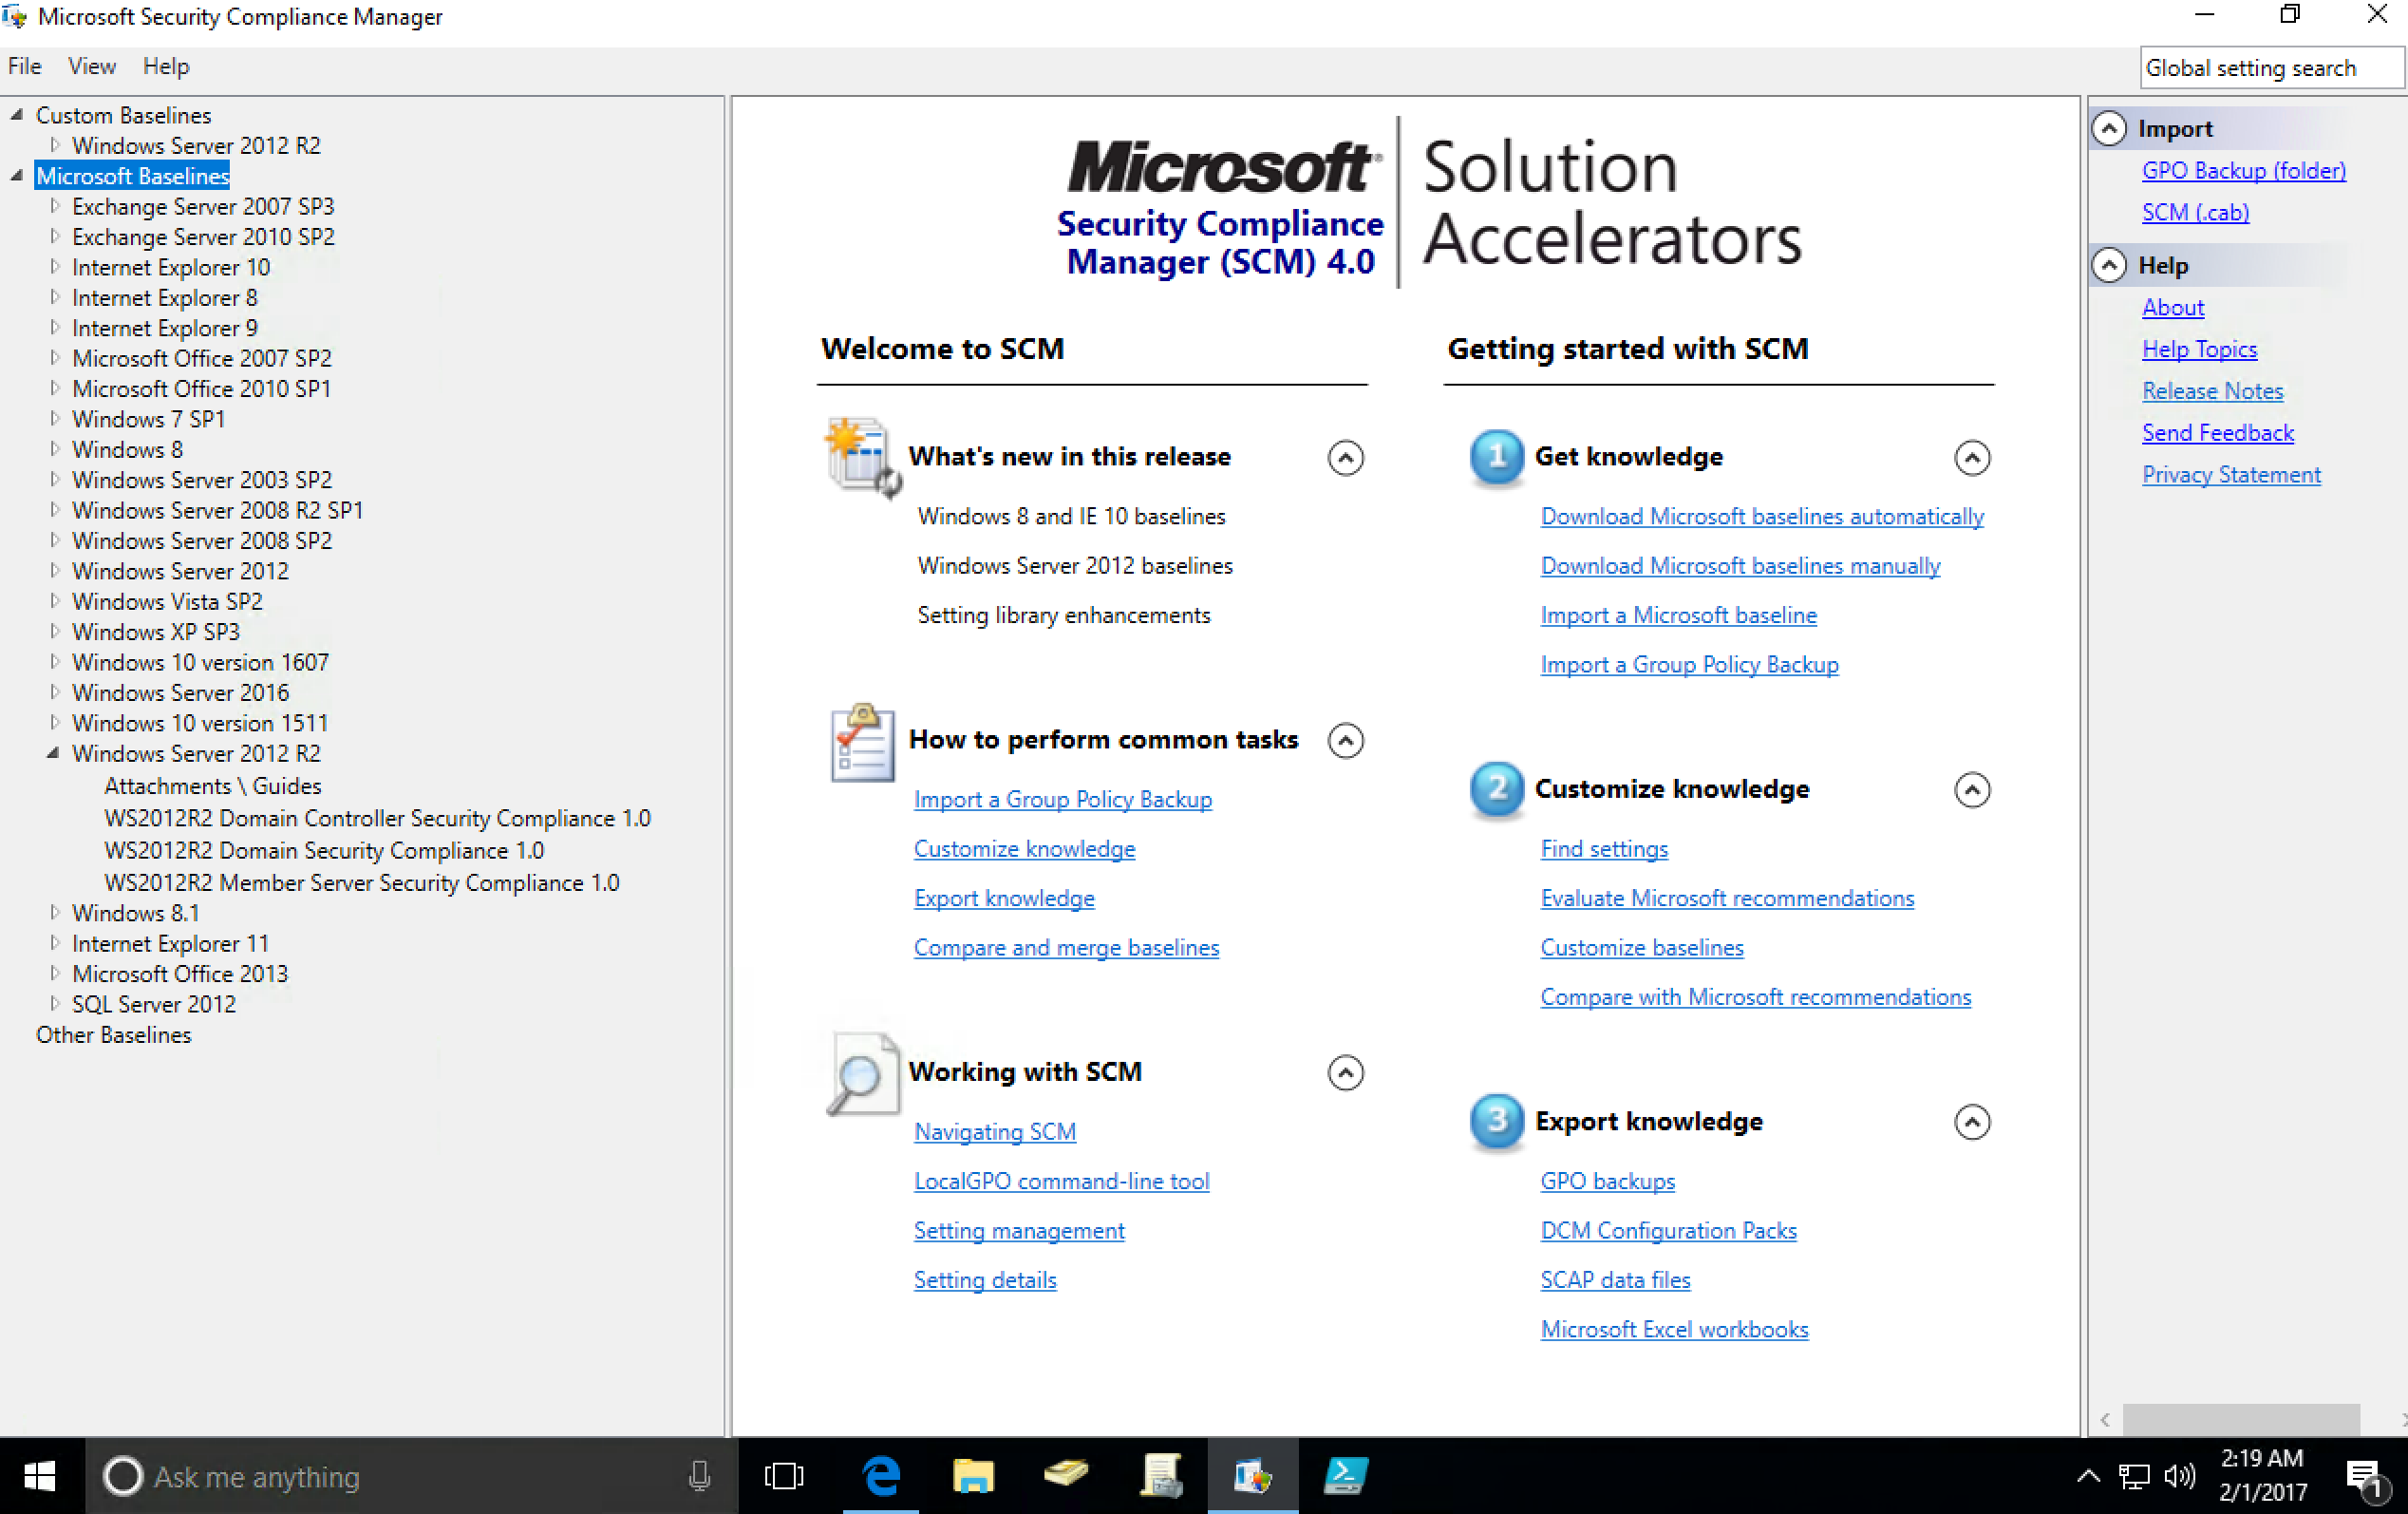The height and width of the screenshot is (1514, 2408).
Task: Click the step 1 Get knowledge badge
Action: 1496,457
